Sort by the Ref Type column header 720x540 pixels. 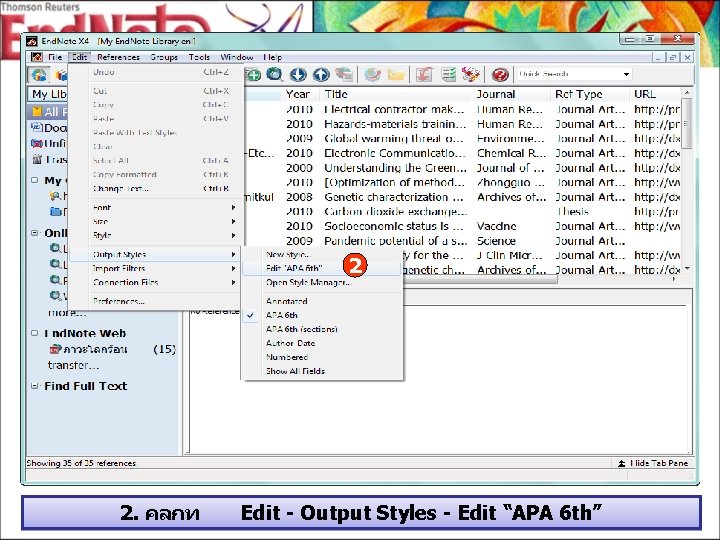click(590, 94)
